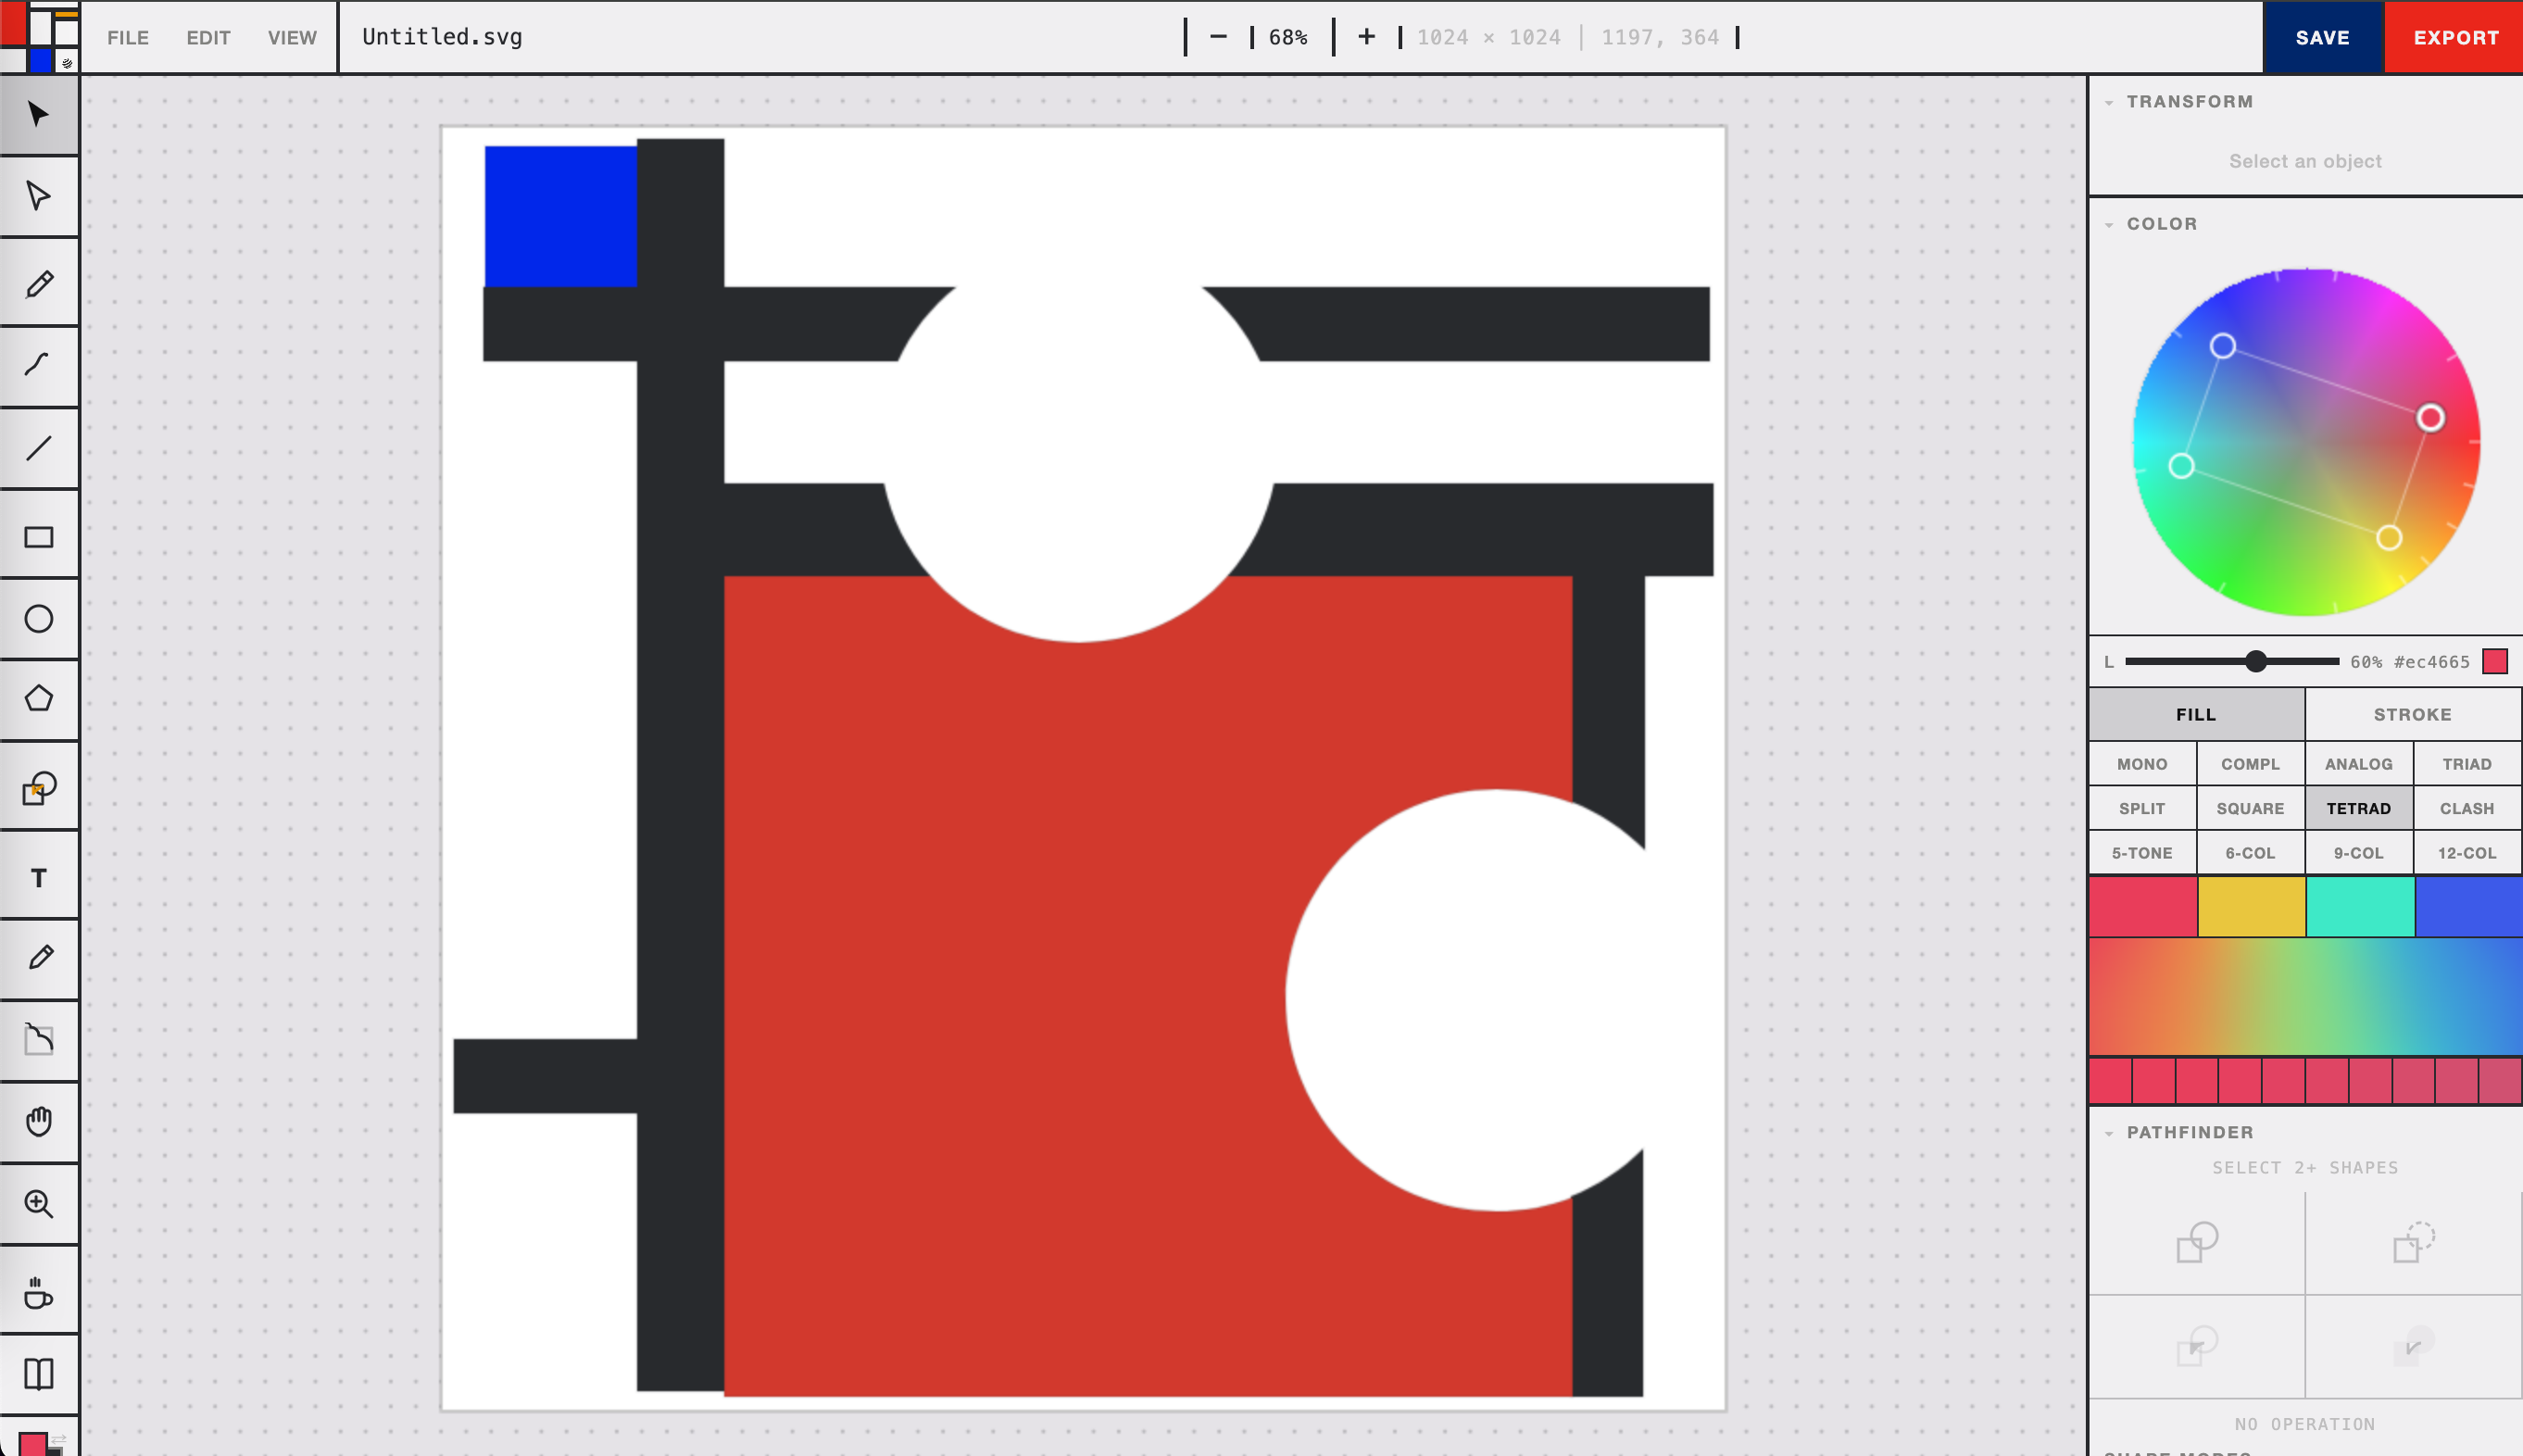
Task: Pick the Pencil tool
Action: click(x=38, y=283)
